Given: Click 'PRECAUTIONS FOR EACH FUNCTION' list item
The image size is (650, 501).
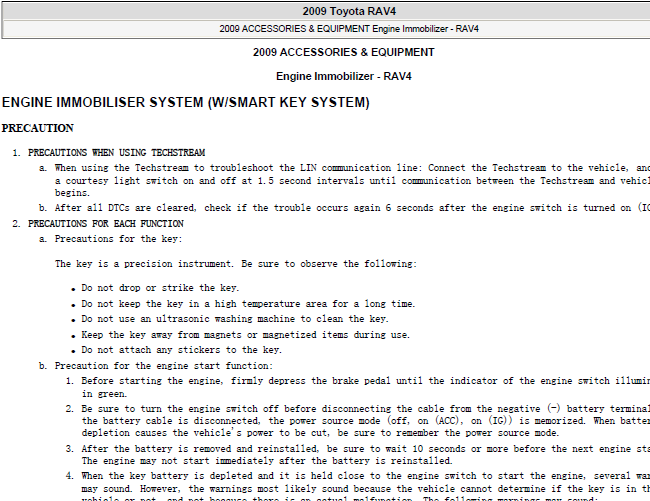Looking at the screenshot, I should pos(106,224).
